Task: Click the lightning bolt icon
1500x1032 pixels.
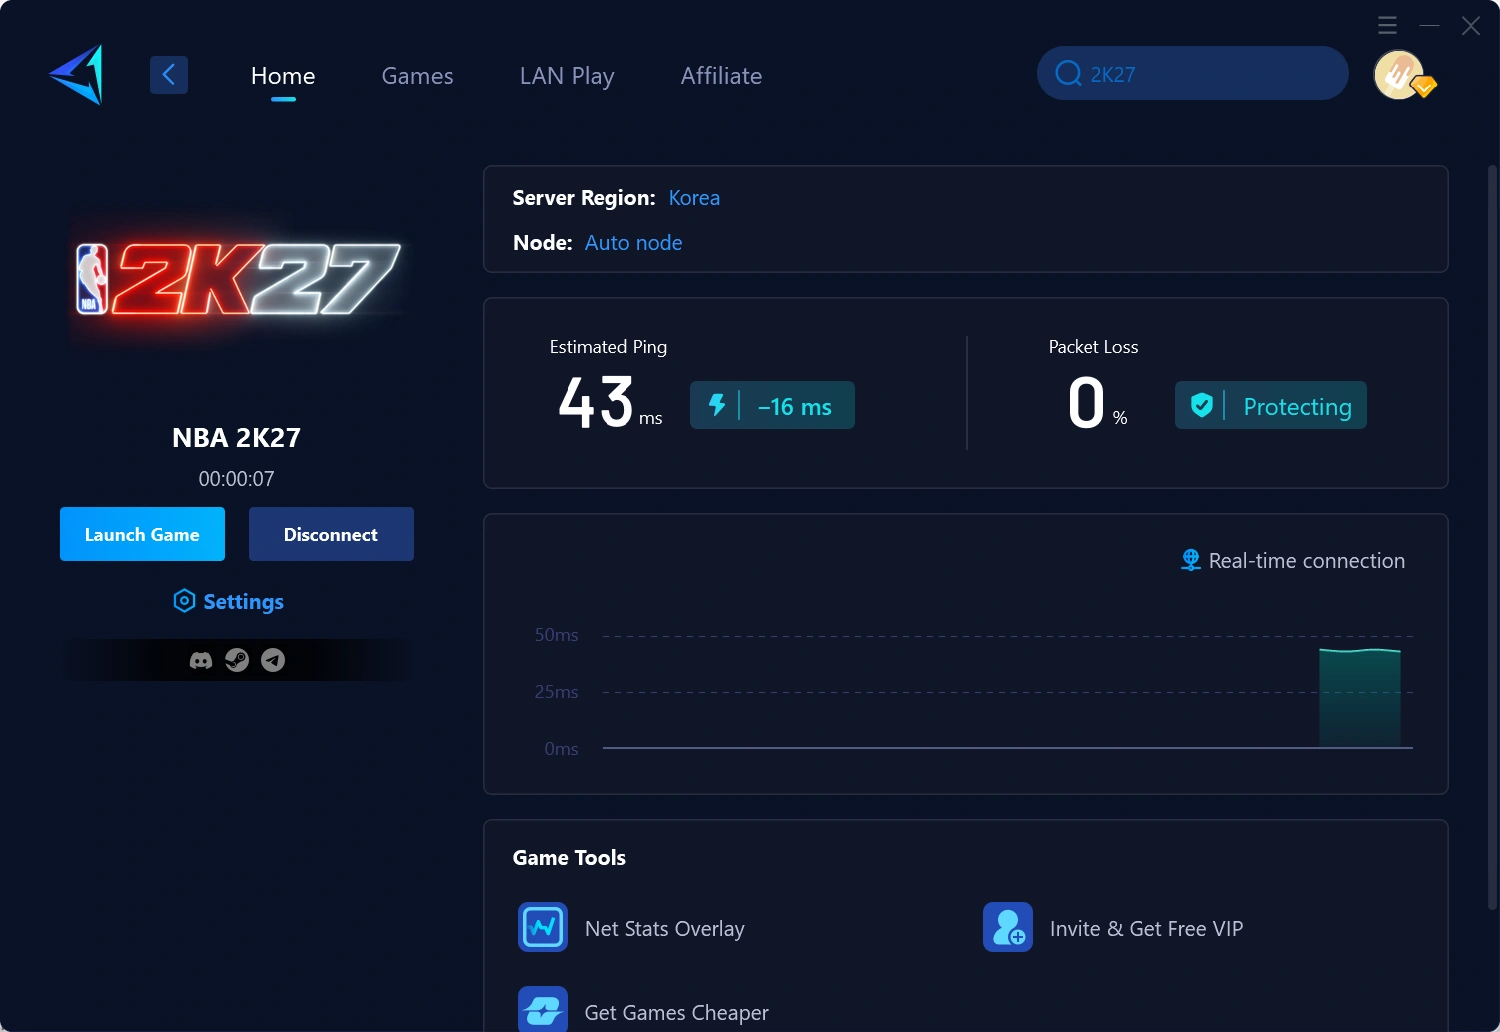Action: pyautogui.click(x=717, y=405)
